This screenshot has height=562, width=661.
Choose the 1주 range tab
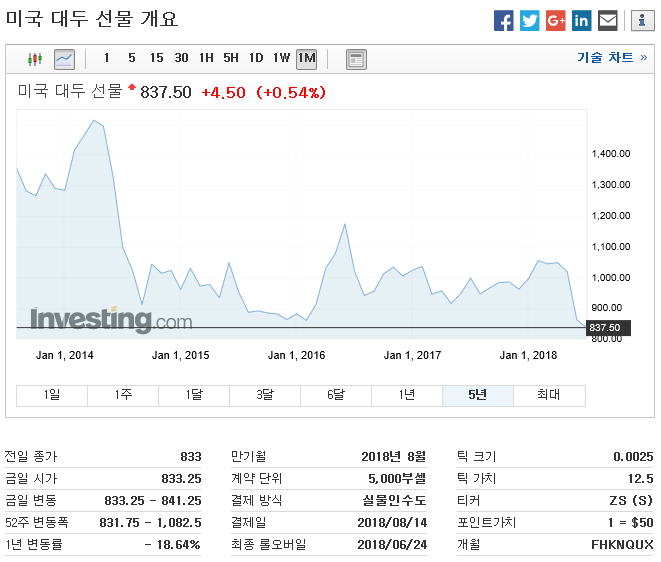[x=123, y=395]
